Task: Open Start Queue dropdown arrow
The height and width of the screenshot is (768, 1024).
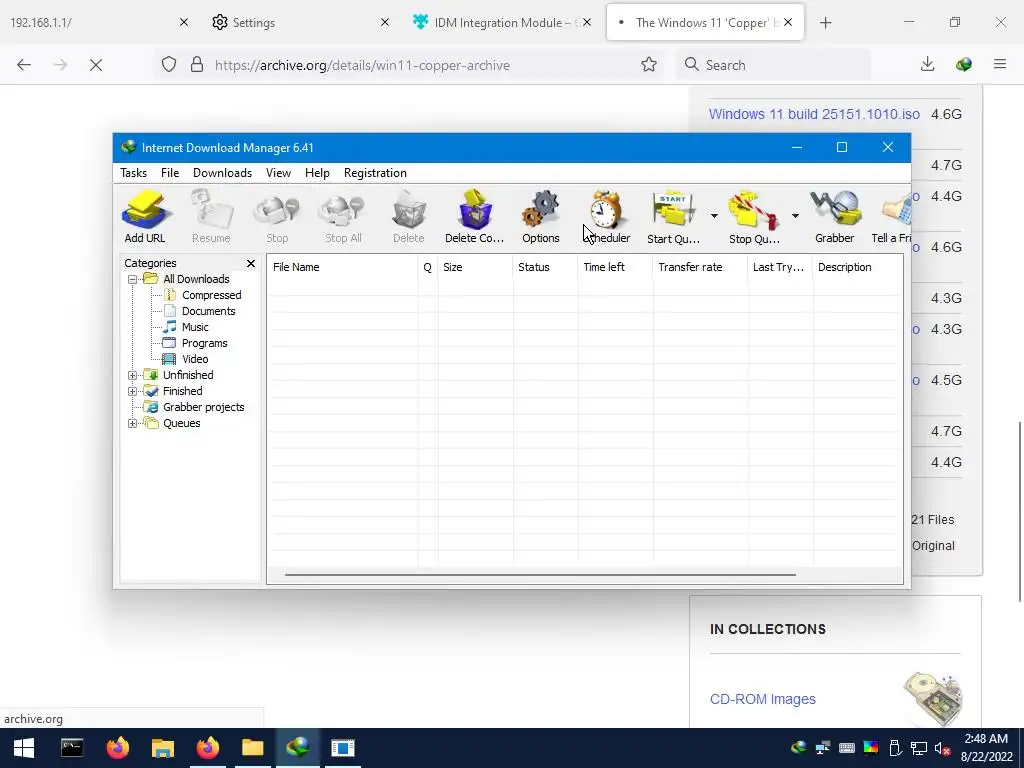Action: pos(714,216)
